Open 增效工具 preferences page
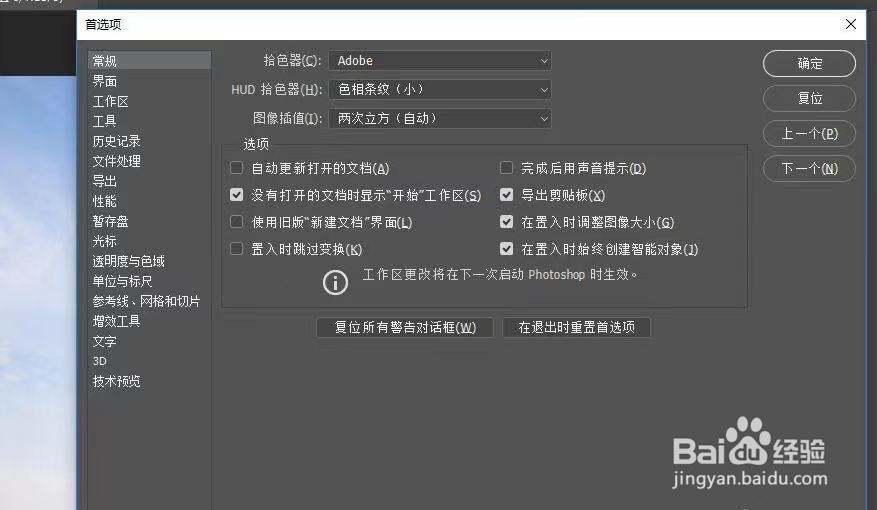The image size is (877, 510). tap(116, 321)
